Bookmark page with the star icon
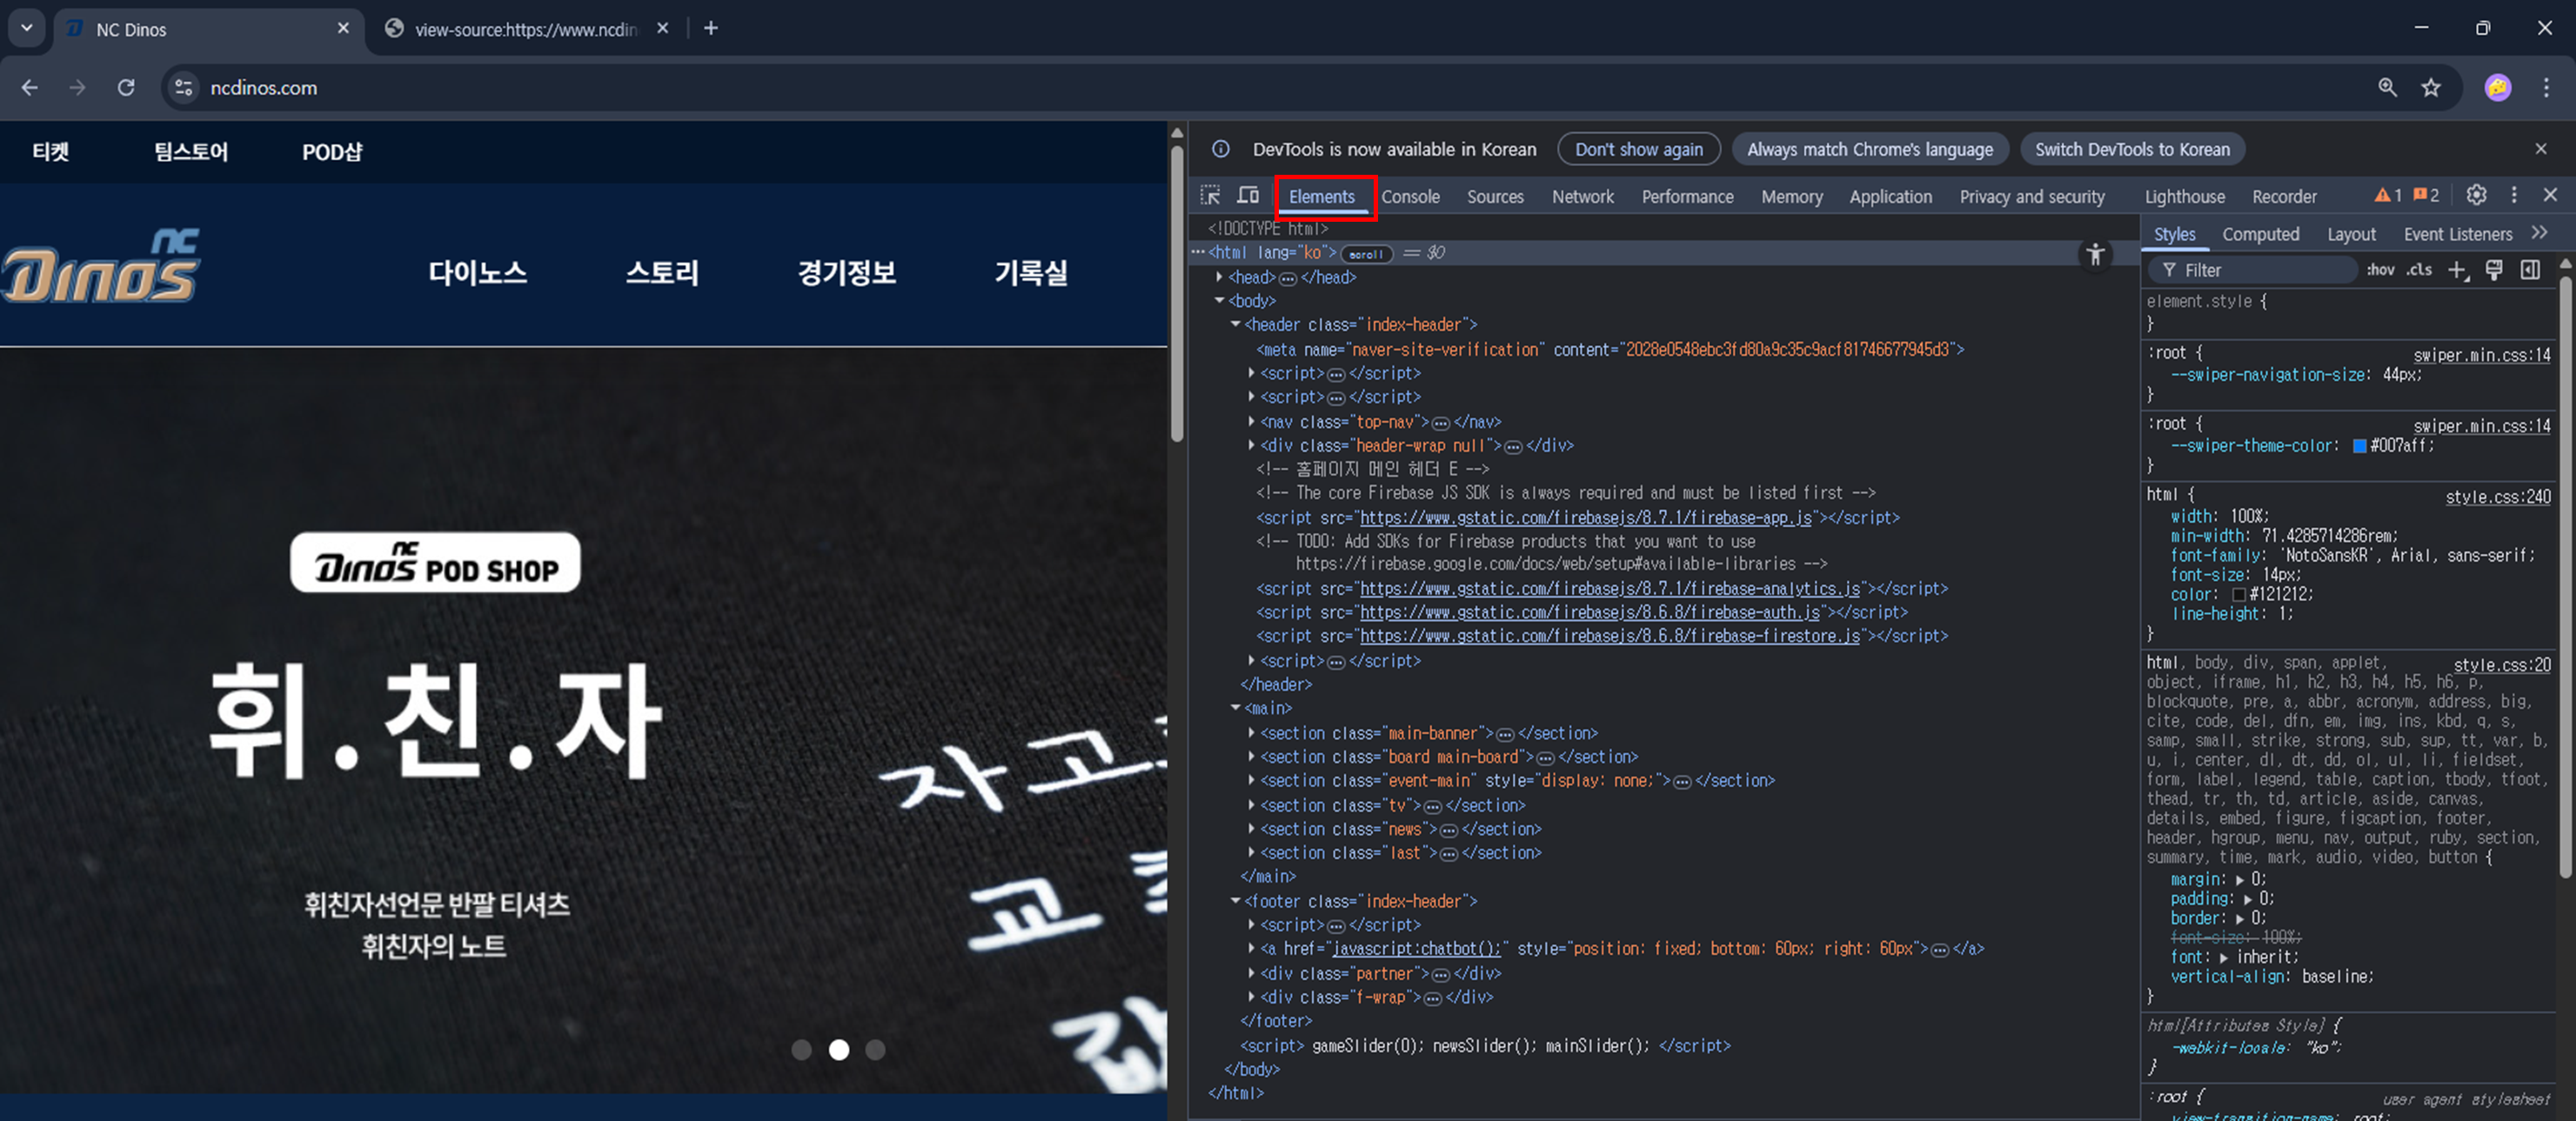Viewport: 2576px width, 1121px height. (x=2431, y=88)
